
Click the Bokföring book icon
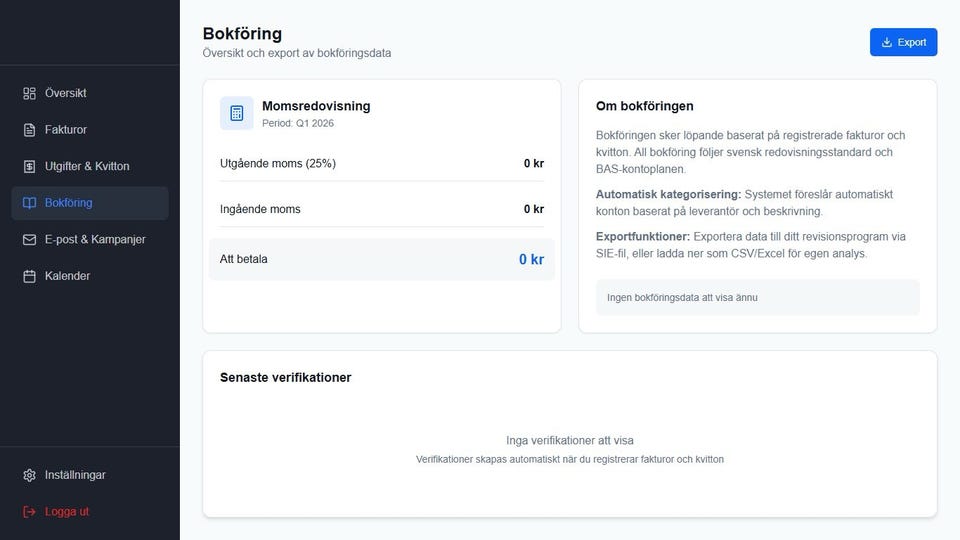[x=29, y=203]
